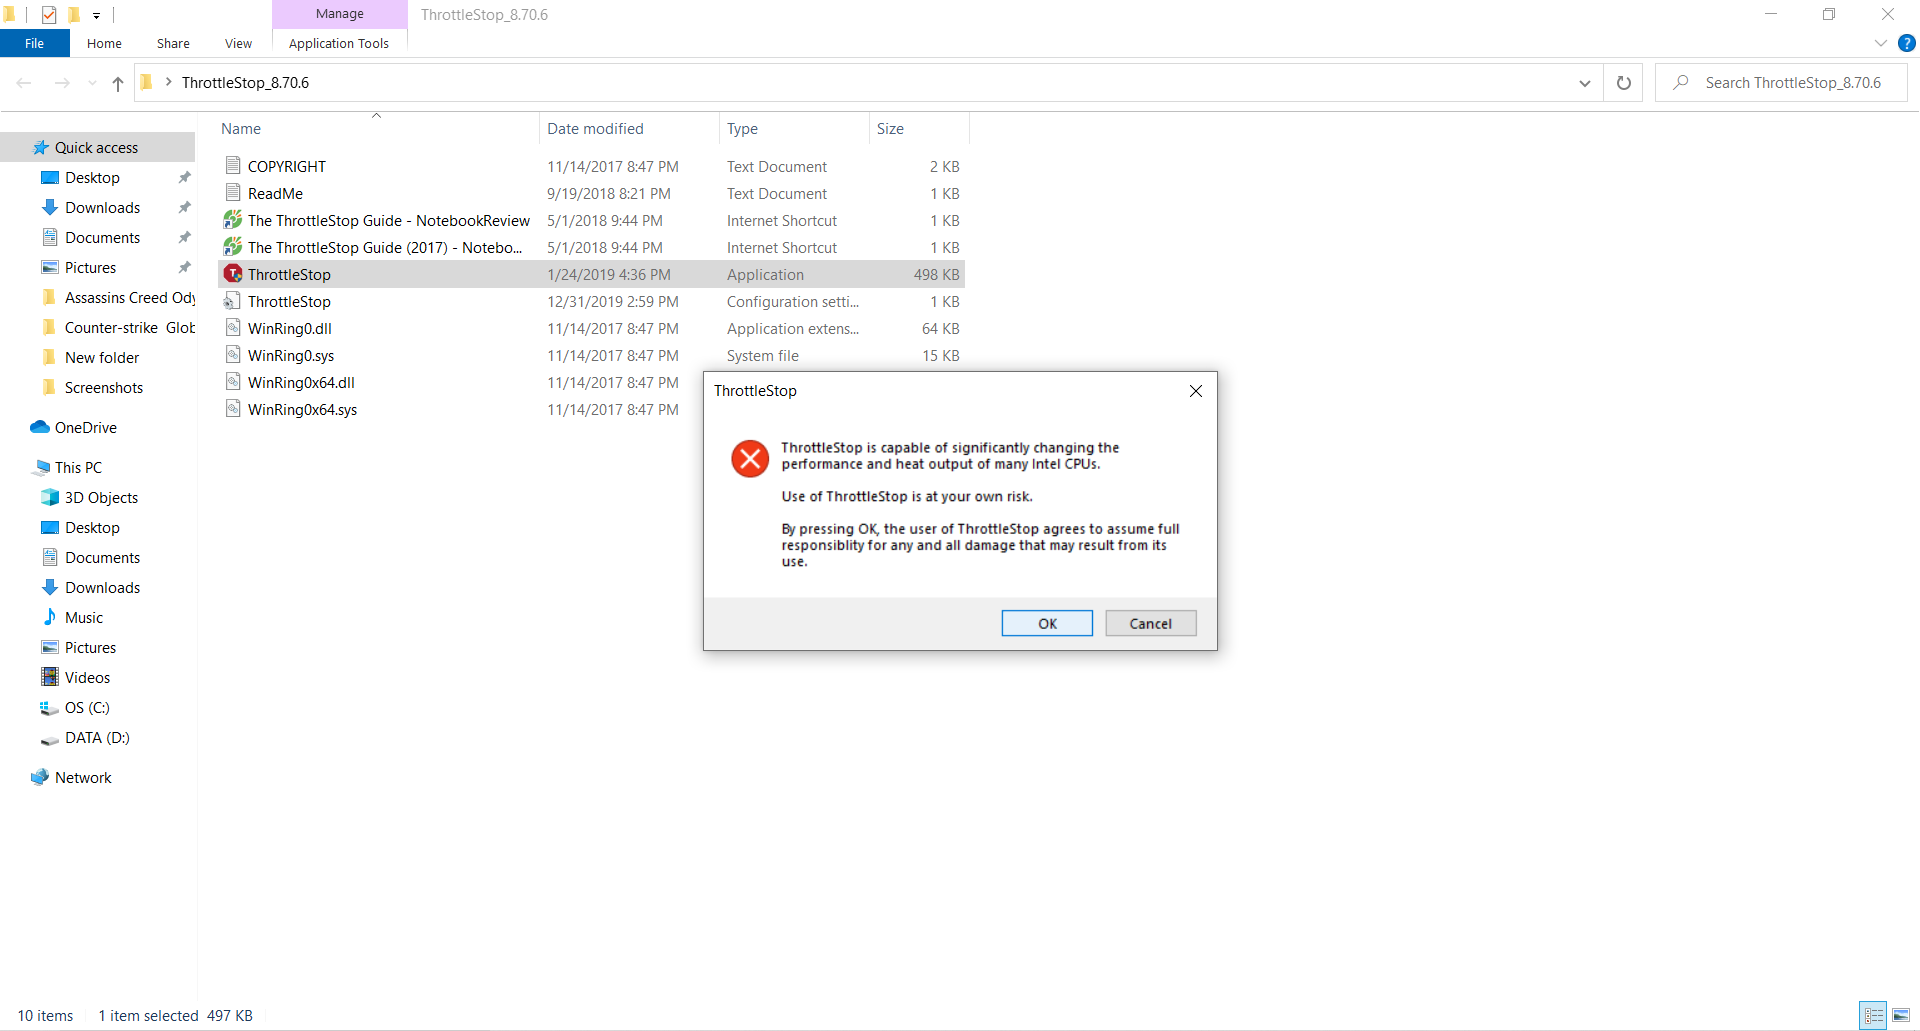Click date 1/24/2019 4:36 PM cell
The height and width of the screenshot is (1031, 1920).
[x=609, y=274]
